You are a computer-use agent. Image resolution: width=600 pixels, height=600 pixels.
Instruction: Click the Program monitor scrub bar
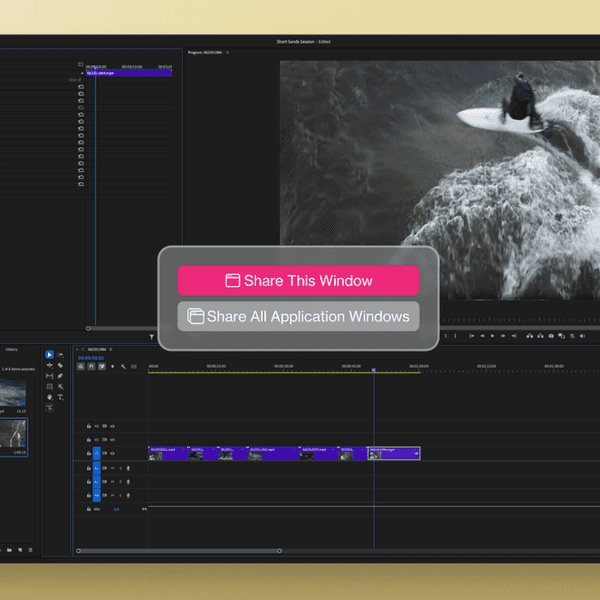coord(520,328)
